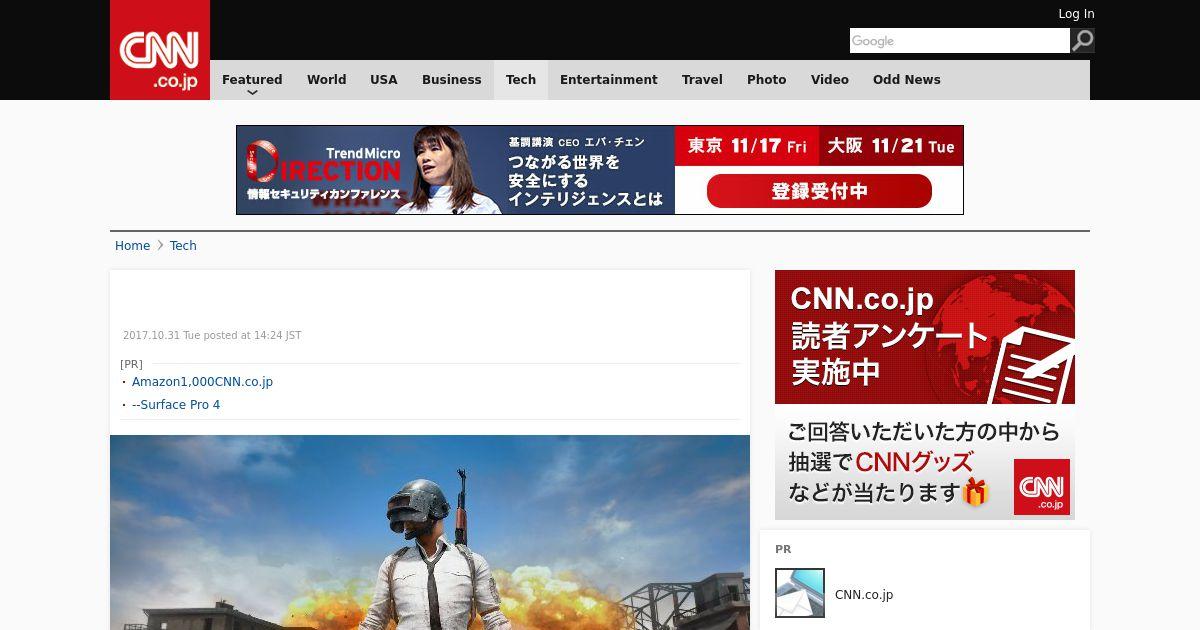The height and width of the screenshot is (630, 1200).
Task: Click the red registration button in banner
Action: [819, 191]
